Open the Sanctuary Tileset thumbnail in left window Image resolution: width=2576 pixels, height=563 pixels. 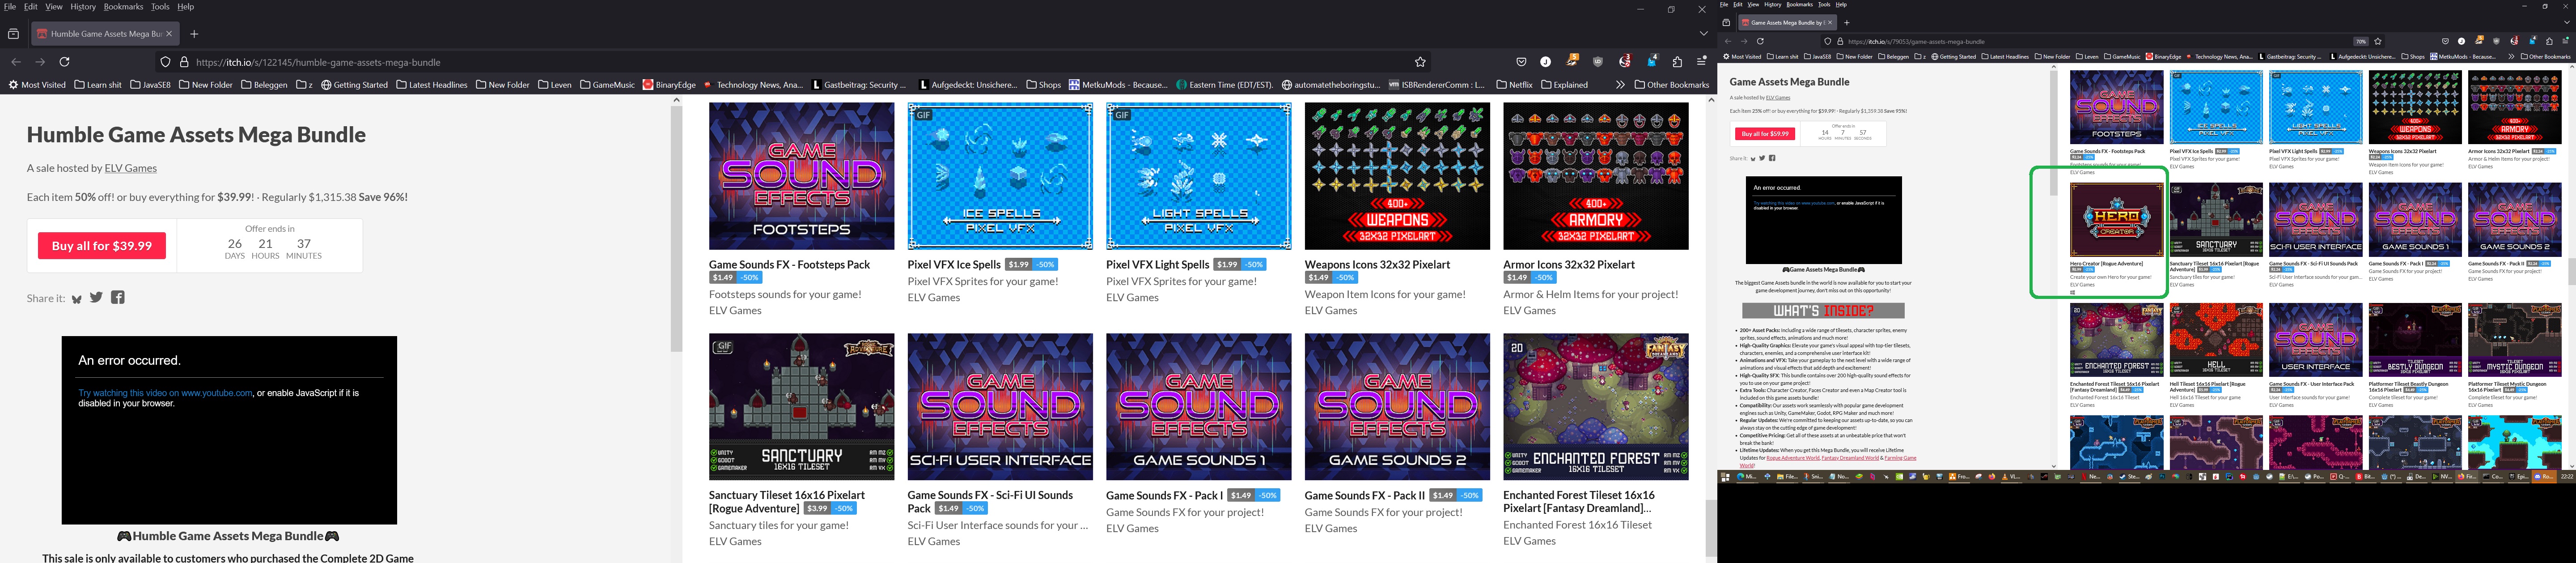(x=801, y=407)
